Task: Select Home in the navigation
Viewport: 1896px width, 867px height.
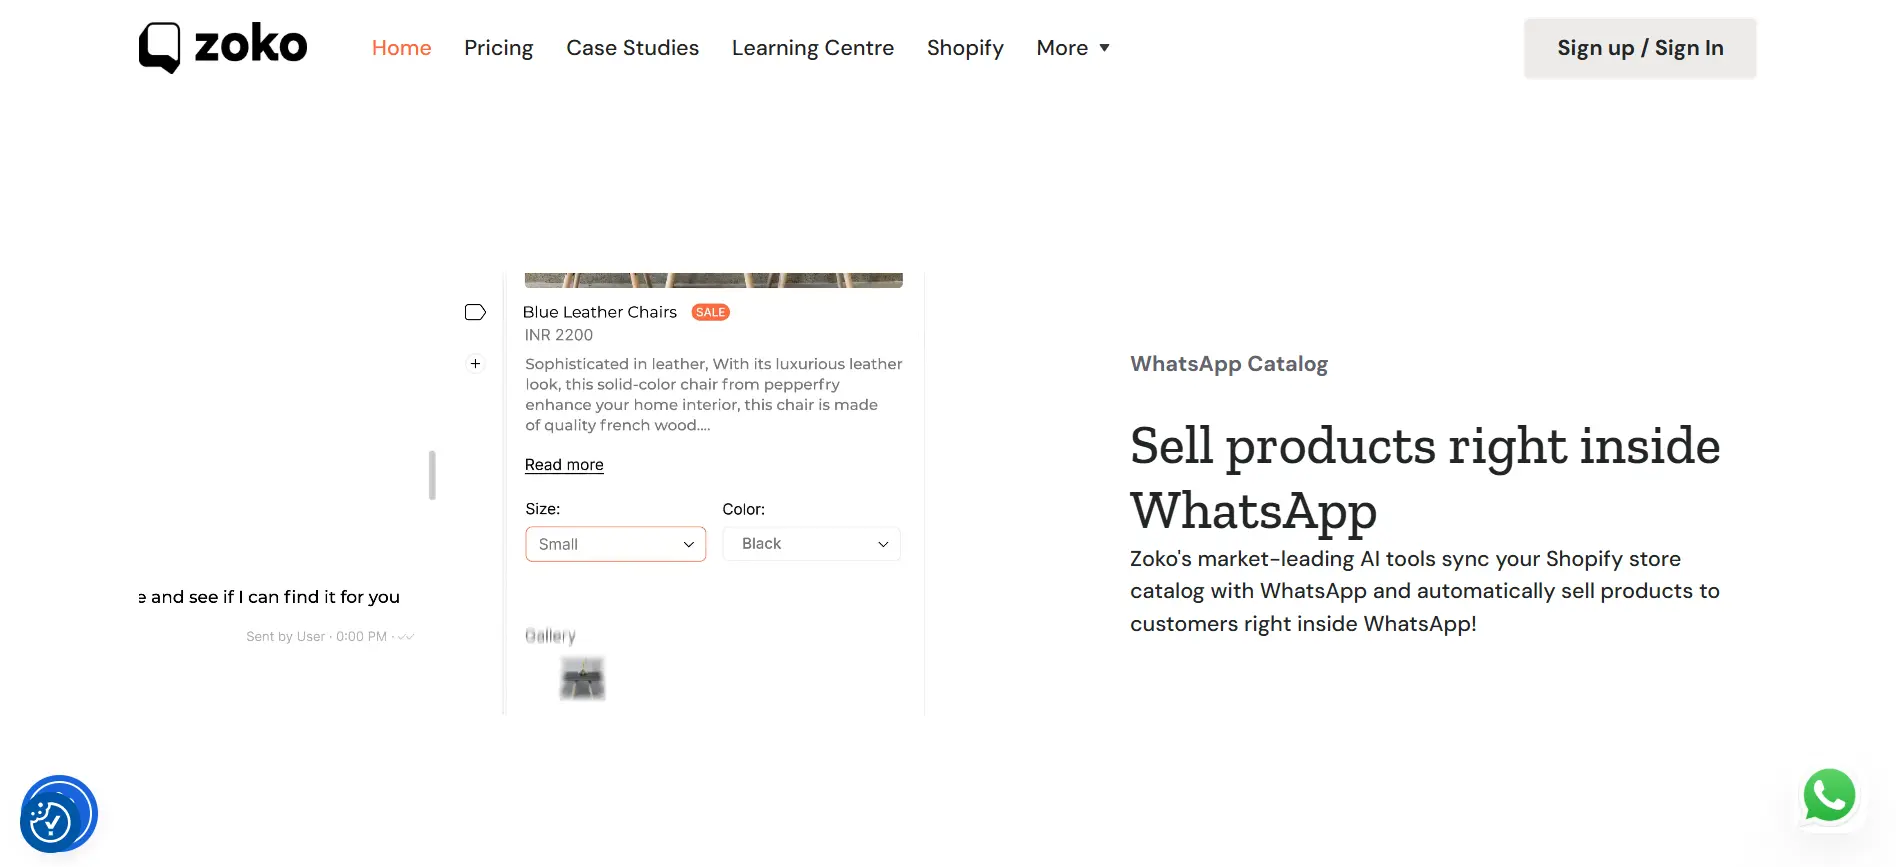Action: click(401, 47)
